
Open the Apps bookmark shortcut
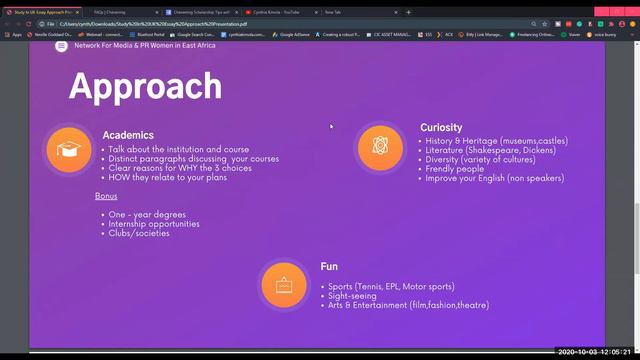tap(13, 35)
